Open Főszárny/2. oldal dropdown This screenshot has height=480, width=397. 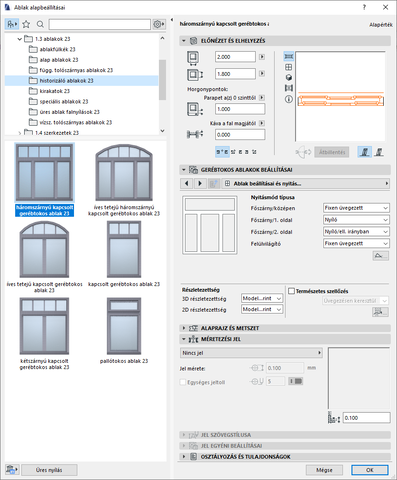356,231
